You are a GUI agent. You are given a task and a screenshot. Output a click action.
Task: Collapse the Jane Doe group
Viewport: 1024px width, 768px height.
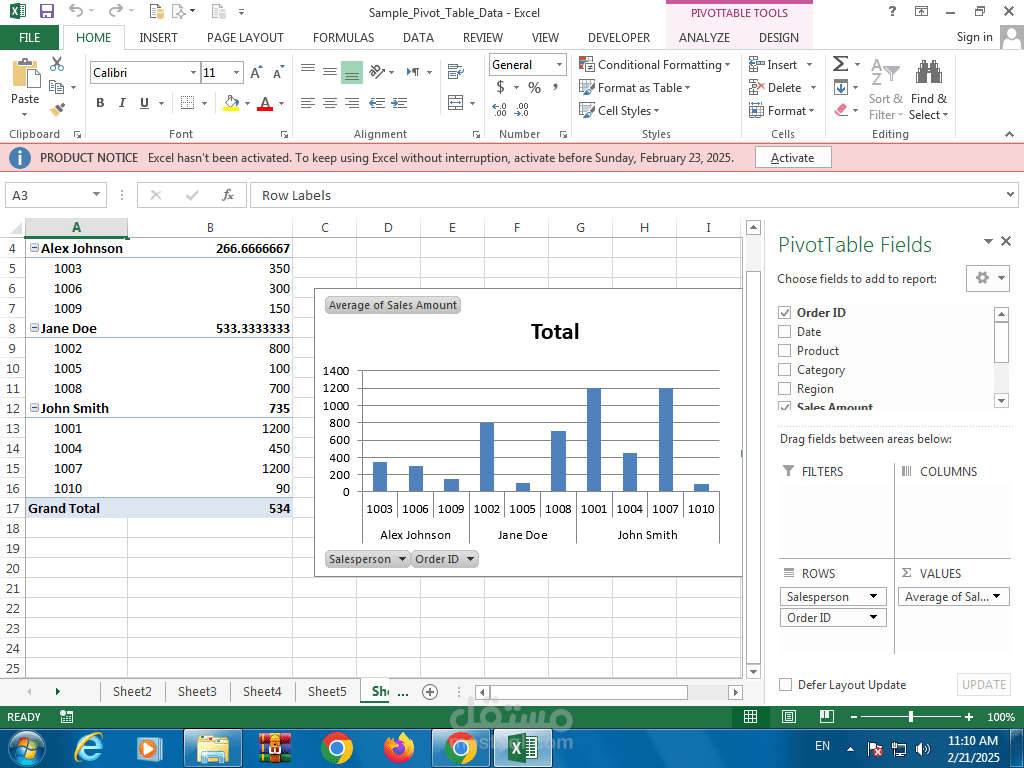click(34, 327)
